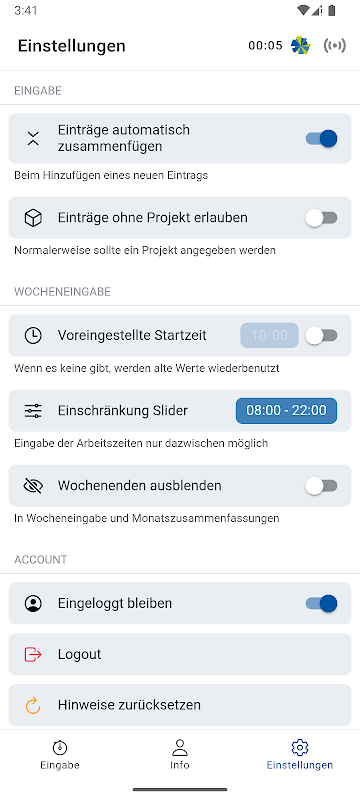The height and width of the screenshot is (800, 360).
Task: Open the colorful pinwheel logo icon
Action: [300, 45]
